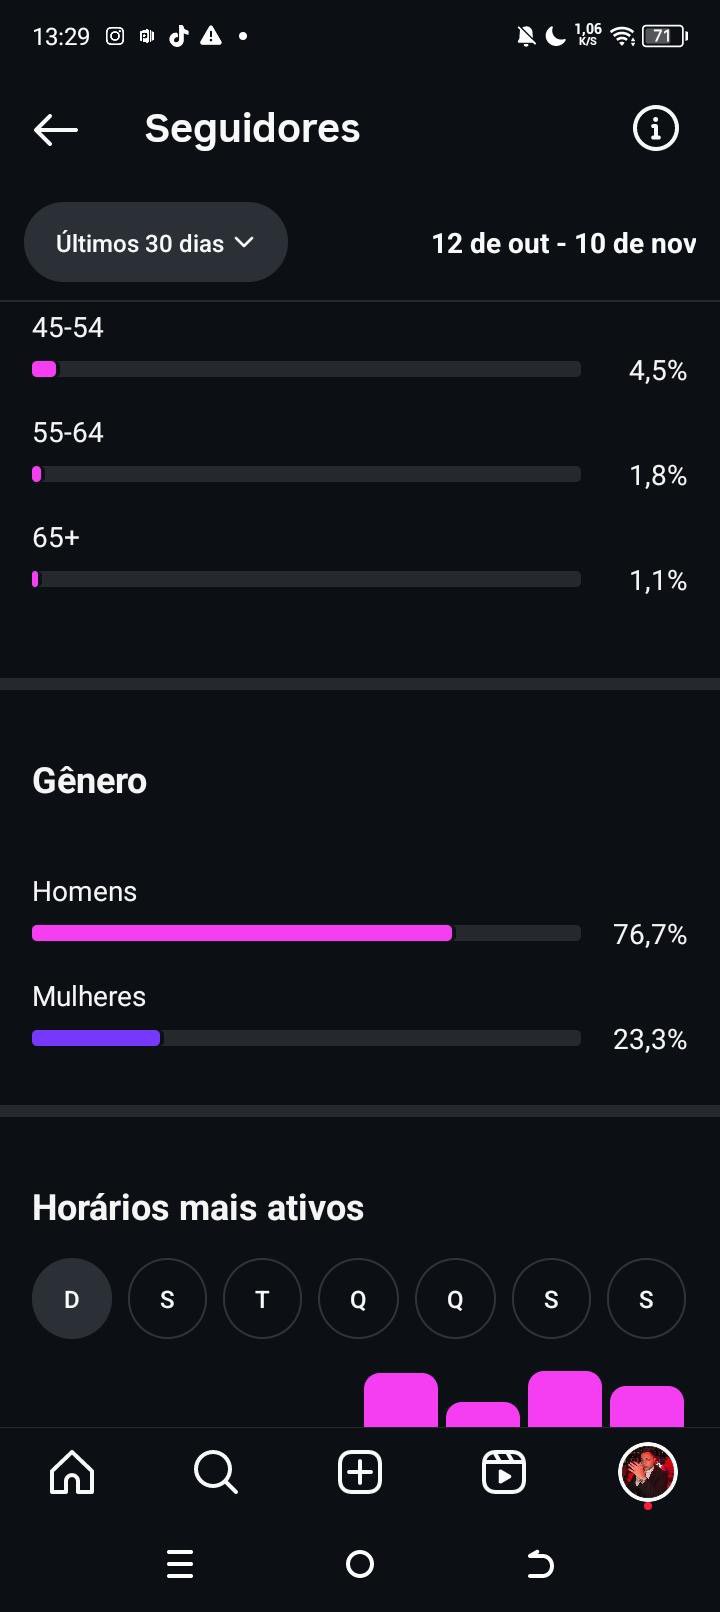Screen dimensions: 720x1612
Task: Tap the tallest pink active-hours bar
Action: 564,1399
